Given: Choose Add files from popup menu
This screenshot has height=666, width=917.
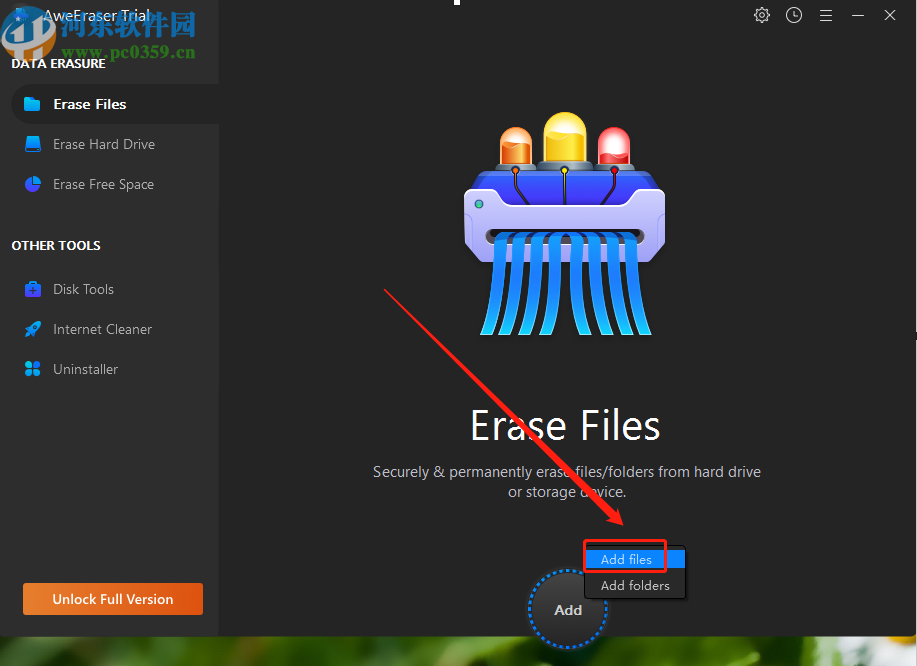Looking at the screenshot, I should coord(635,560).
